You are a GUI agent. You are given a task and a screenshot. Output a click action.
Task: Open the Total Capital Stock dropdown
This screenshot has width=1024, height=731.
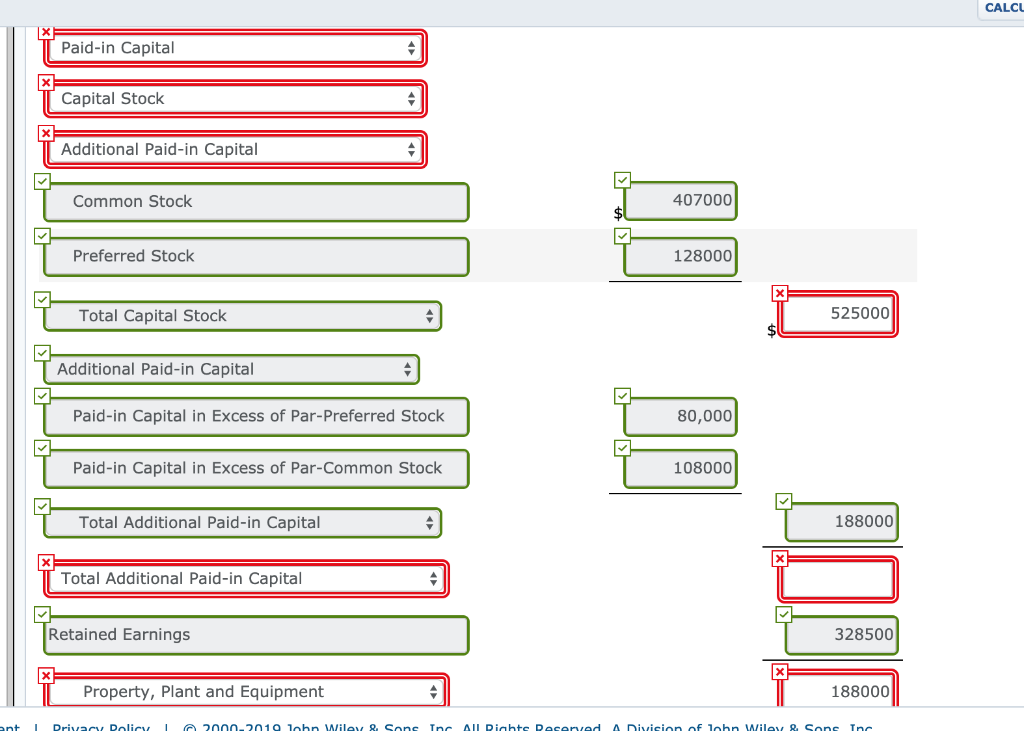pyautogui.click(x=242, y=315)
